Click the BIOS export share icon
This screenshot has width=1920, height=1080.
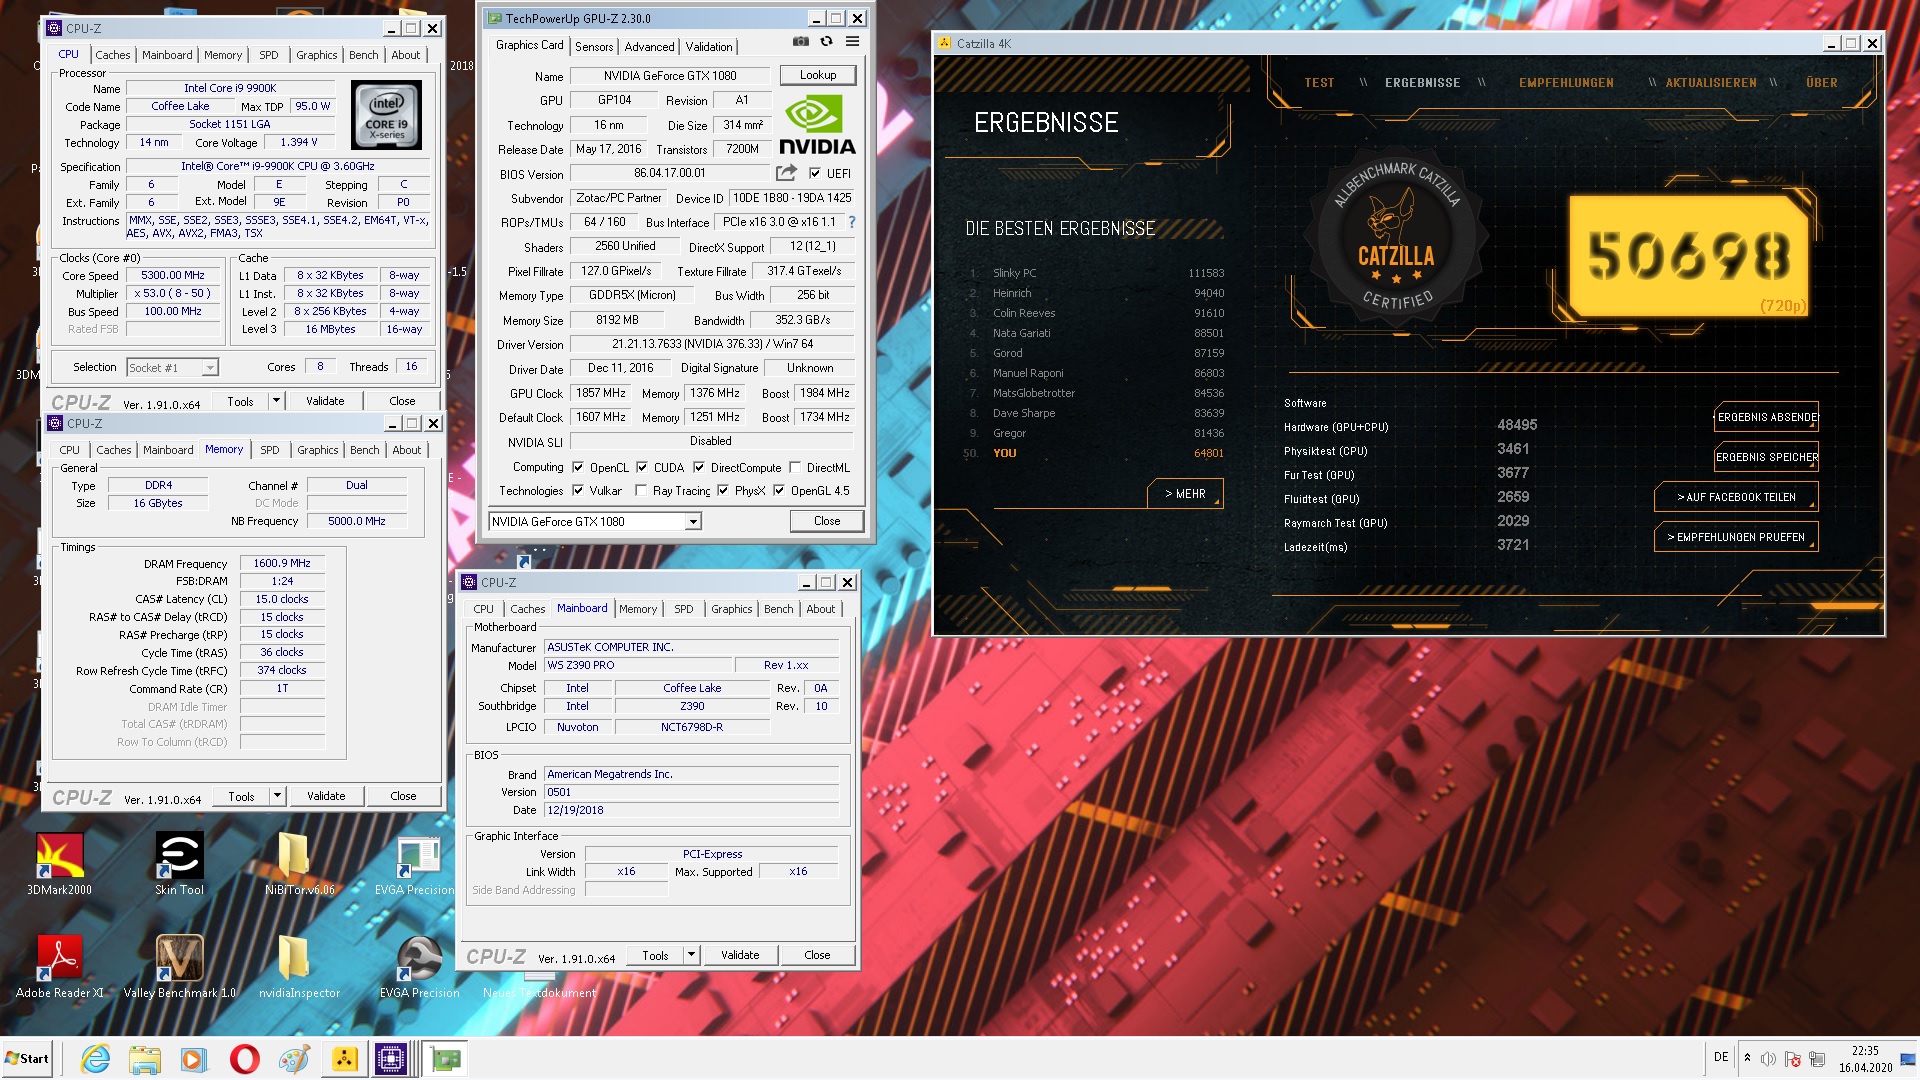point(786,173)
